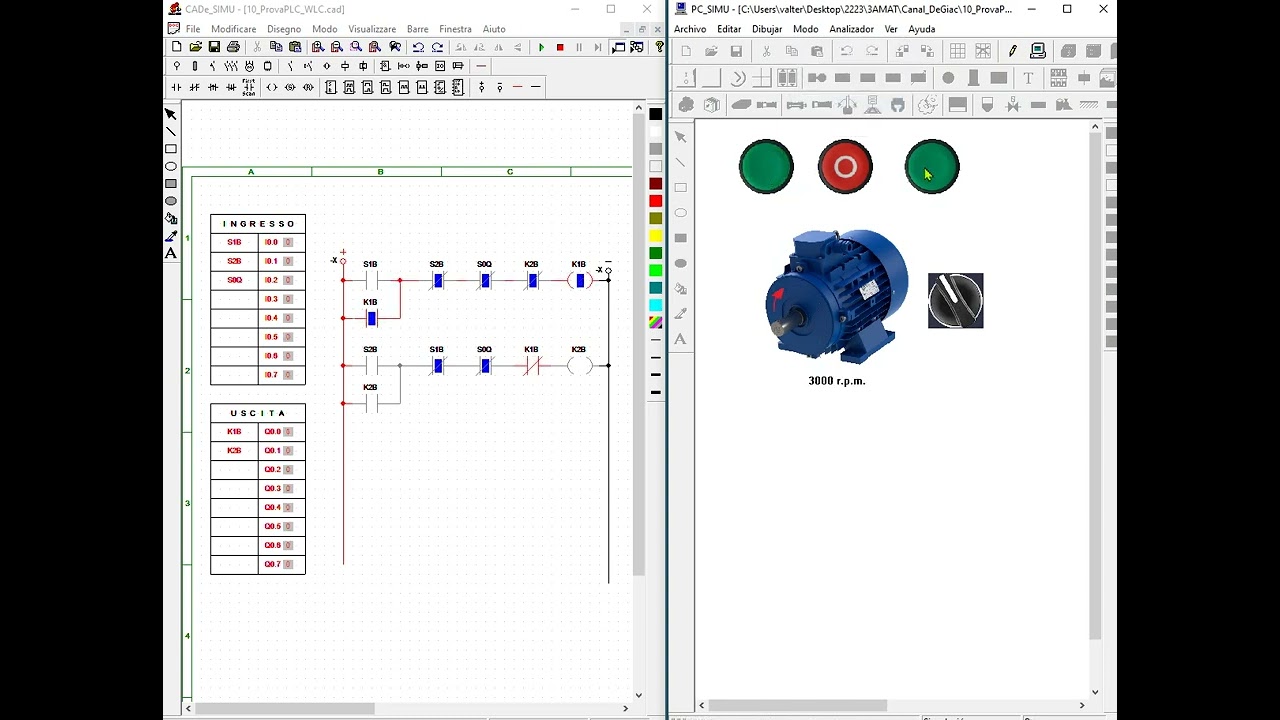Save the CADe_SIMU drawing

click(214, 47)
